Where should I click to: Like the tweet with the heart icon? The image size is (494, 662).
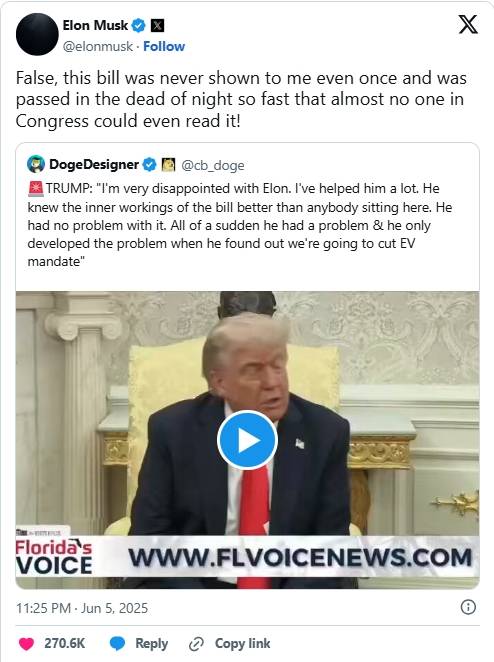pos(27,643)
